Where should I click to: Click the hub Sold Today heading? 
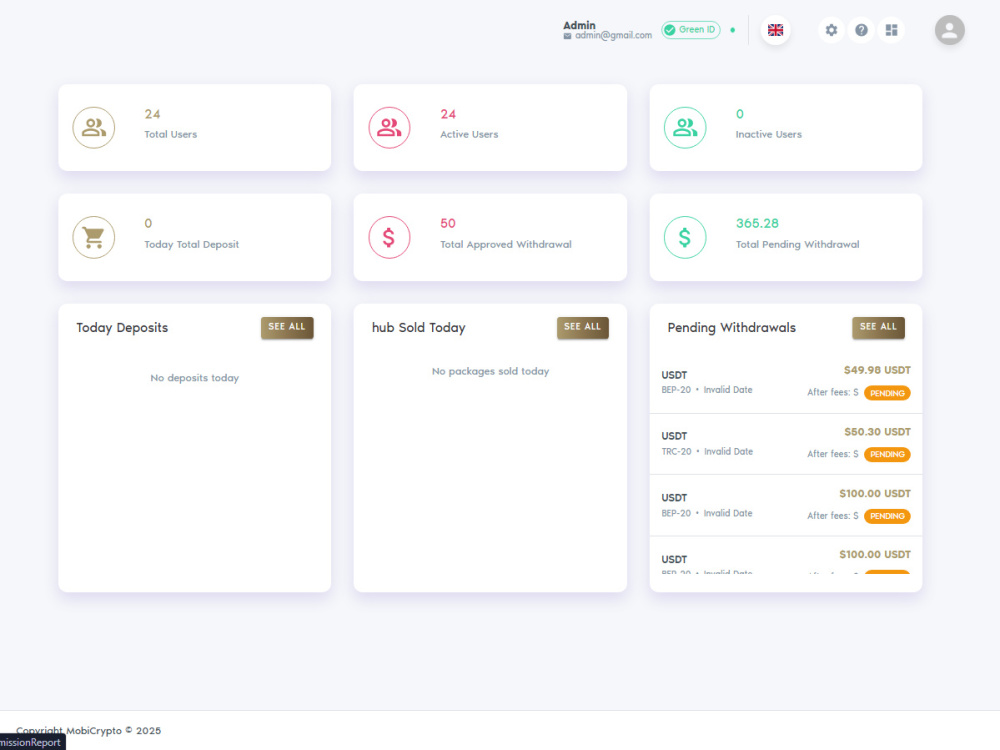click(x=418, y=328)
